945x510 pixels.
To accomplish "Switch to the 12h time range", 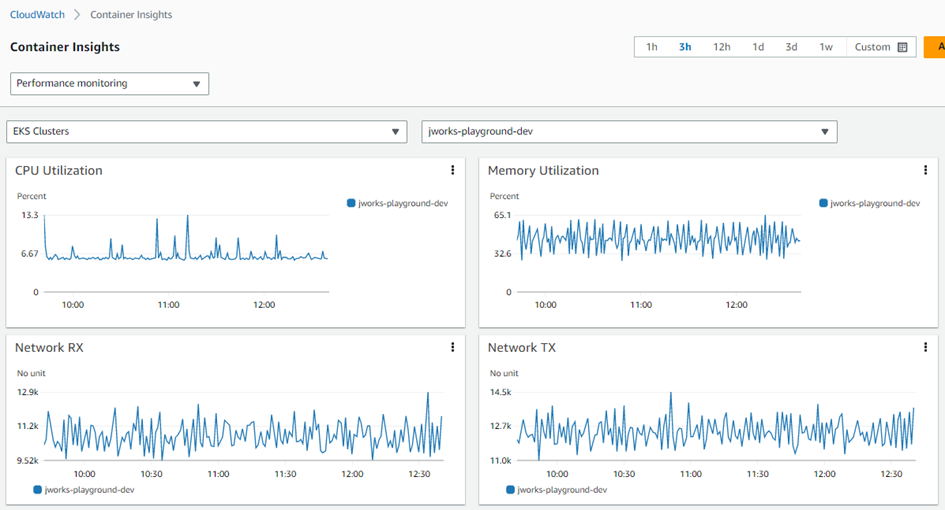I will pos(721,47).
